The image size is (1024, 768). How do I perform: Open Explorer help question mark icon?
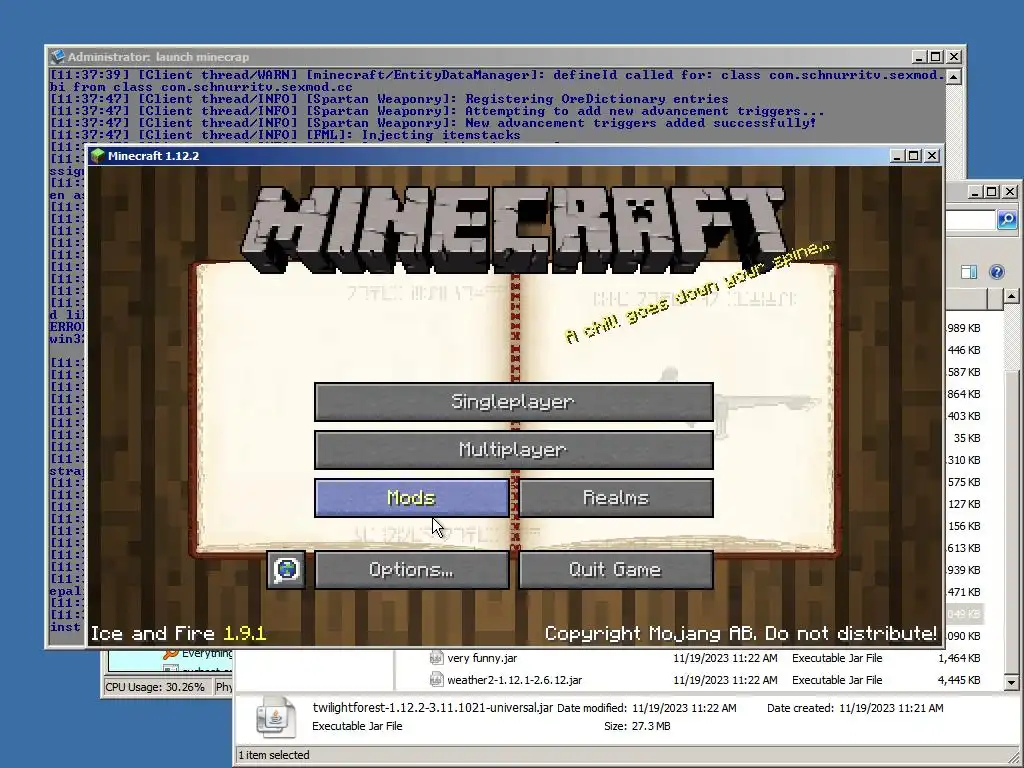click(x=997, y=272)
